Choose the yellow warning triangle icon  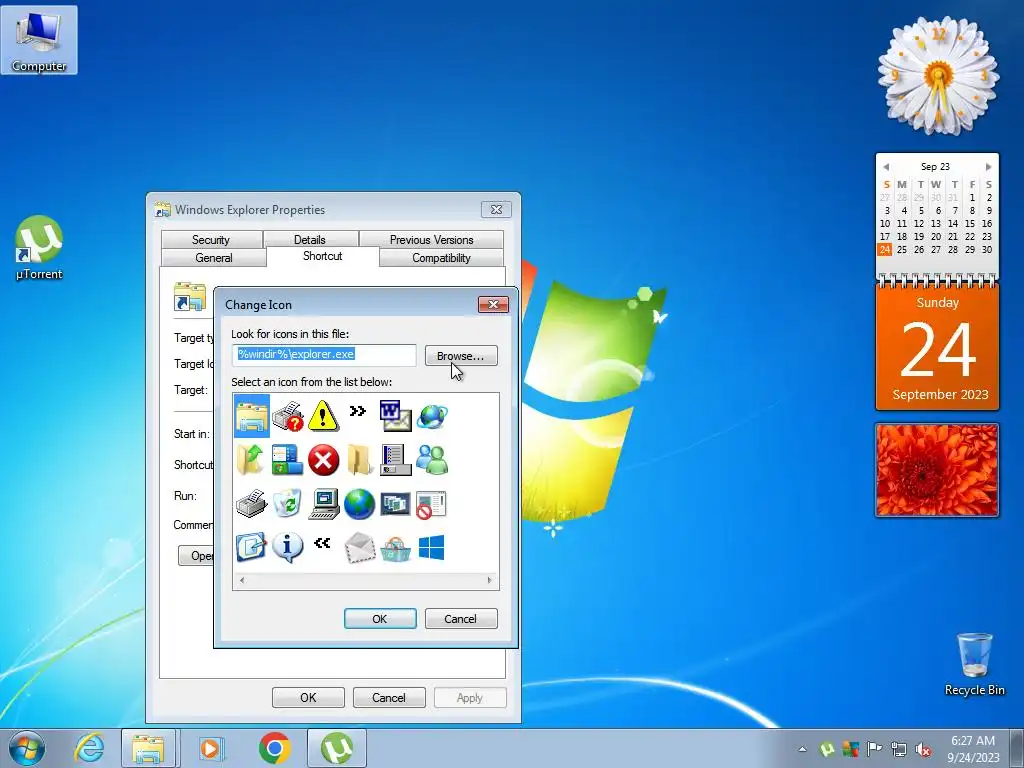pyautogui.click(x=323, y=416)
